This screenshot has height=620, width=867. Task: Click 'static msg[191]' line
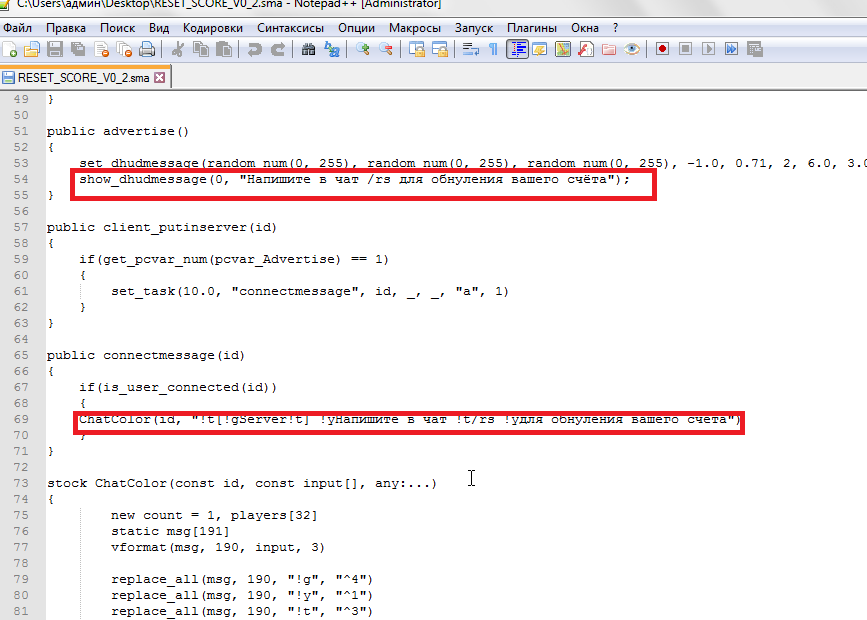[170, 532]
